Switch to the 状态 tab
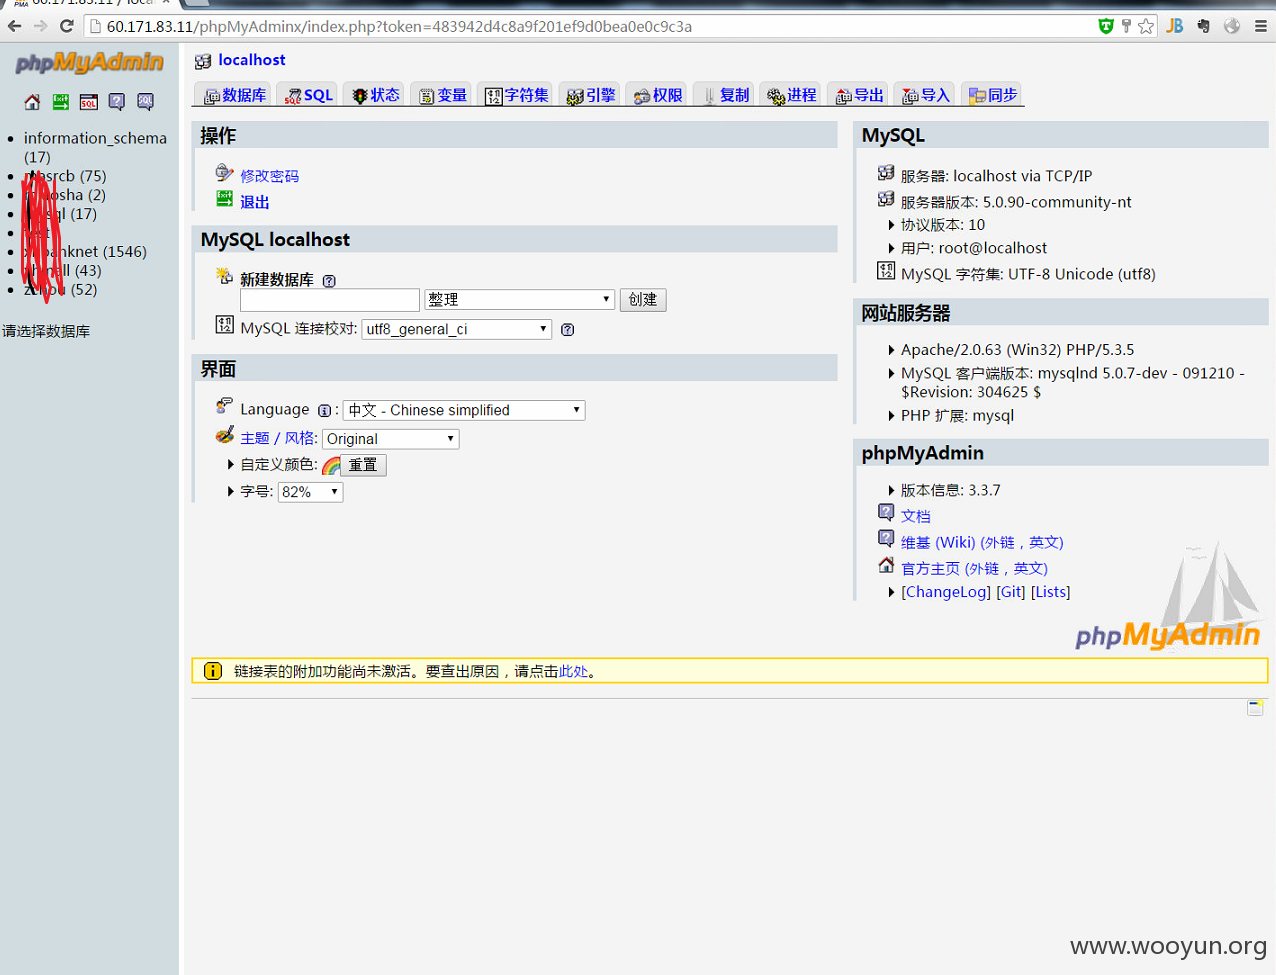Screen dimensions: 1276x975 pyautogui.click(x=375, y=95)
